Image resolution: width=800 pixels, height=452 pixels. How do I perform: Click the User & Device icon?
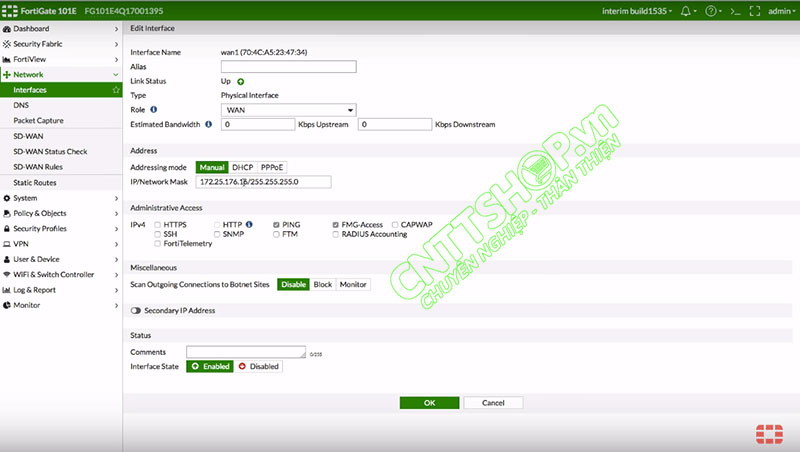tap(7, 259)
